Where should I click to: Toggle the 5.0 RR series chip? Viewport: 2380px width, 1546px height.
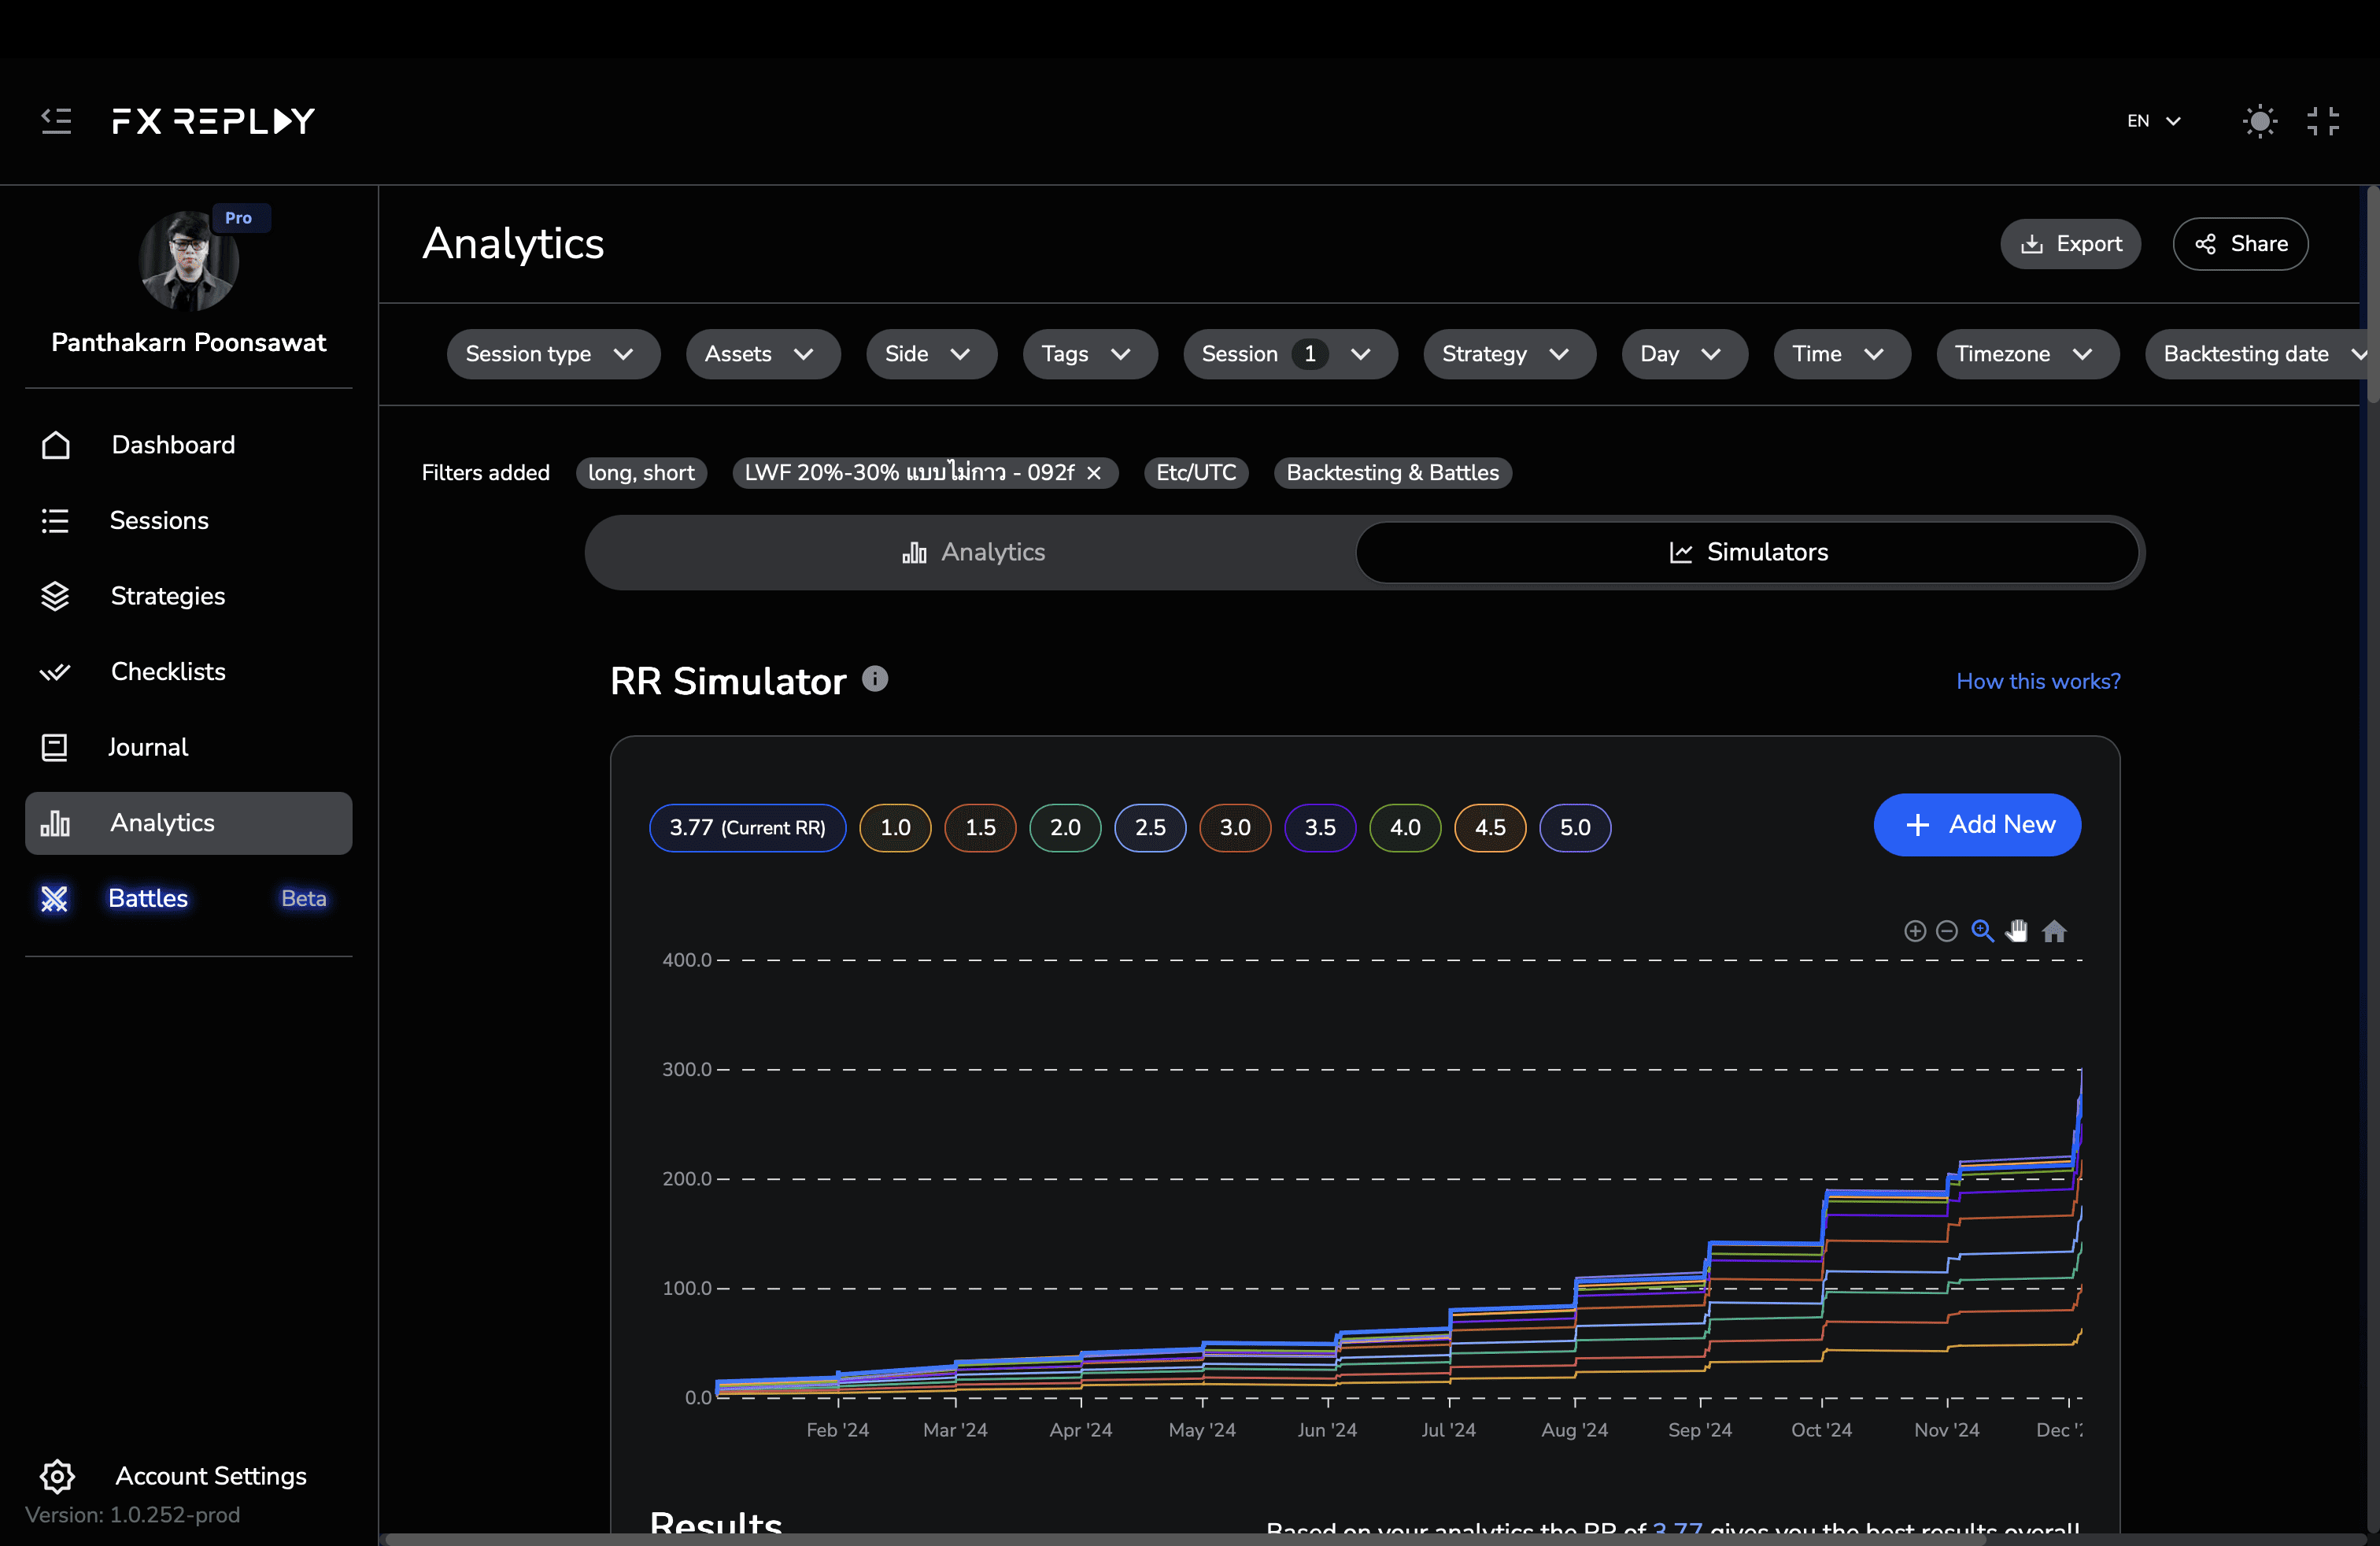[1574, 827]
